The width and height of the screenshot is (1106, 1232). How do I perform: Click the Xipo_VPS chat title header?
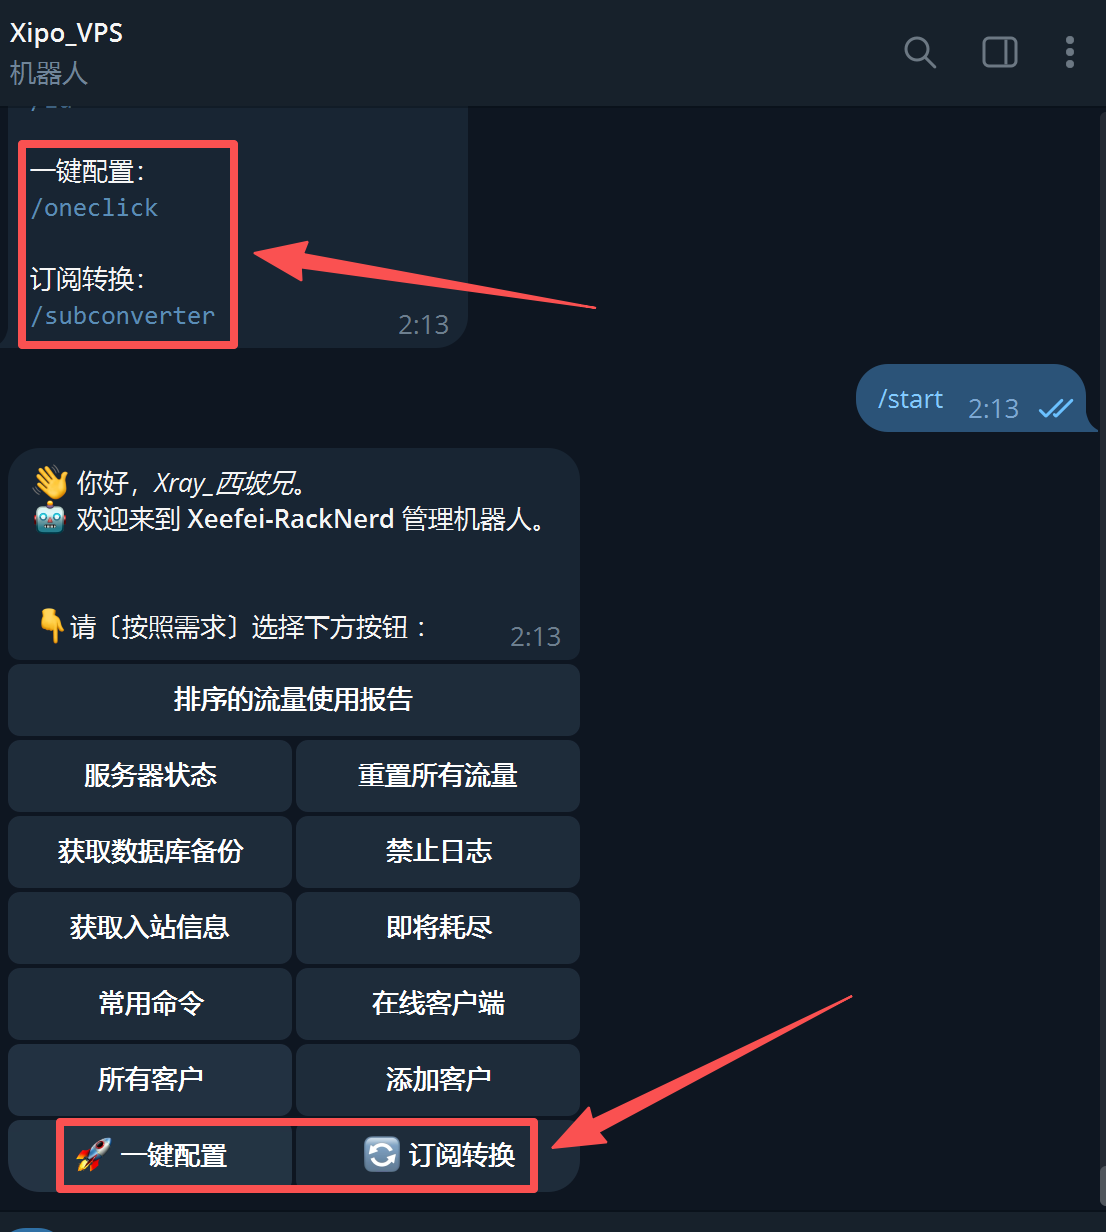[x=66, y=33]
